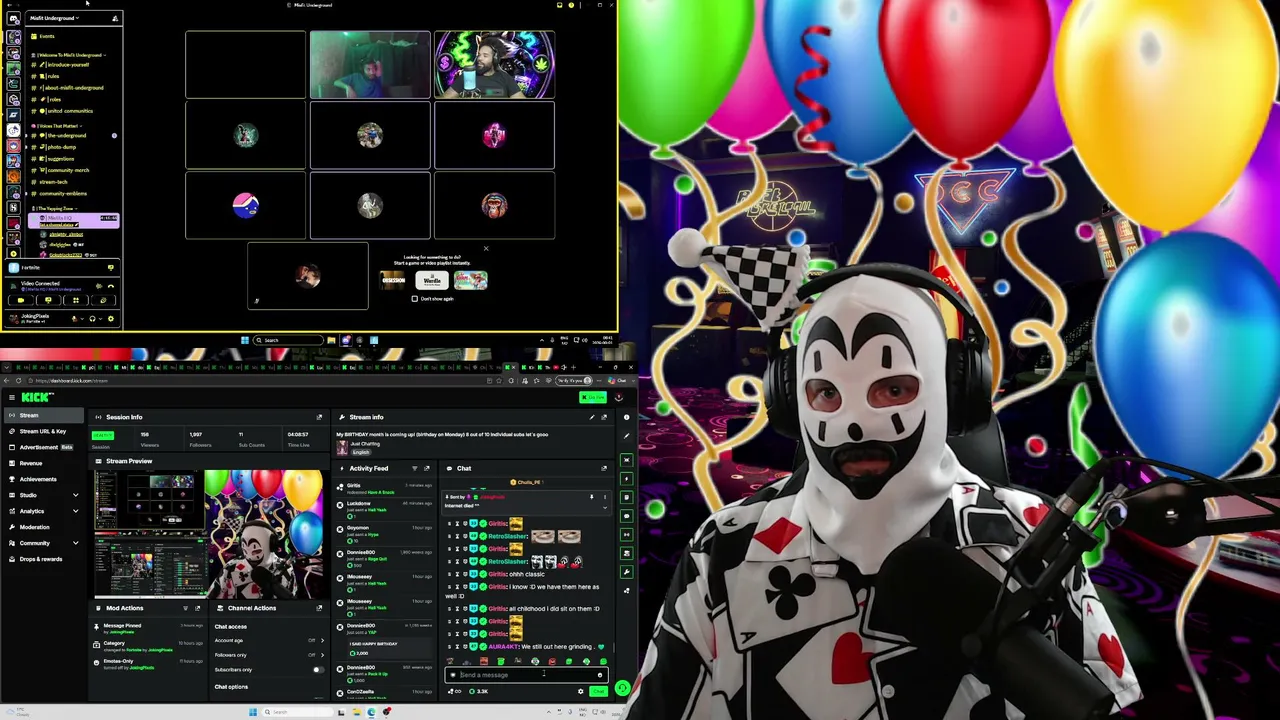Click the wrench icon in Kick's right toolbar
Viewport: 1280px width, 720px height.
coord(627,572)
